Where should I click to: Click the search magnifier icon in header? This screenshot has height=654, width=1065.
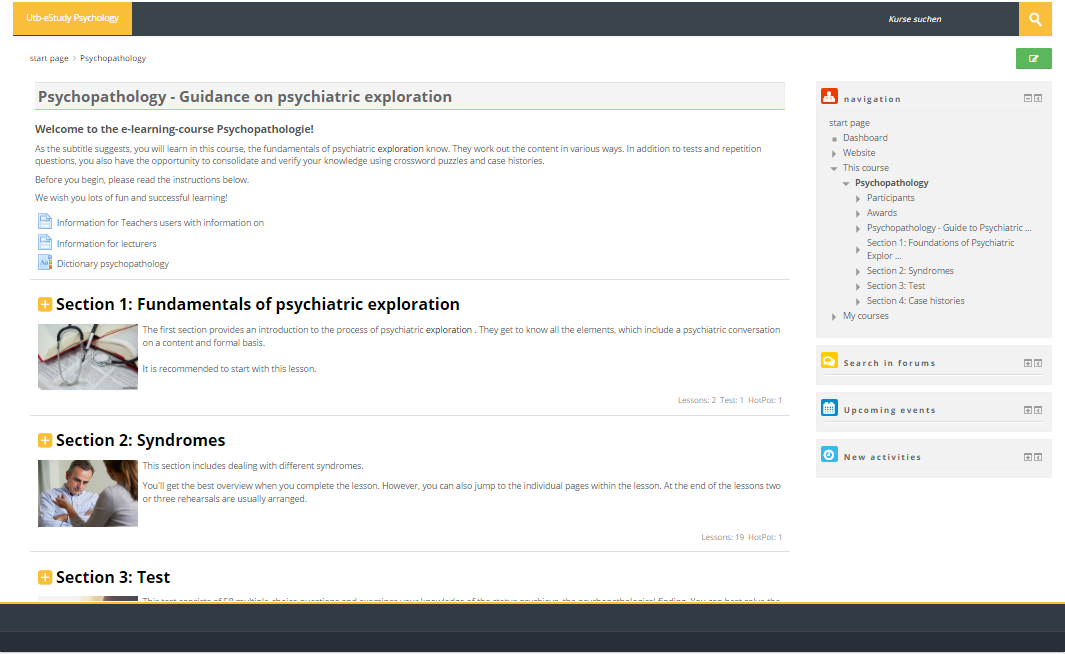pyautogui.click(x=1035, y=19)
